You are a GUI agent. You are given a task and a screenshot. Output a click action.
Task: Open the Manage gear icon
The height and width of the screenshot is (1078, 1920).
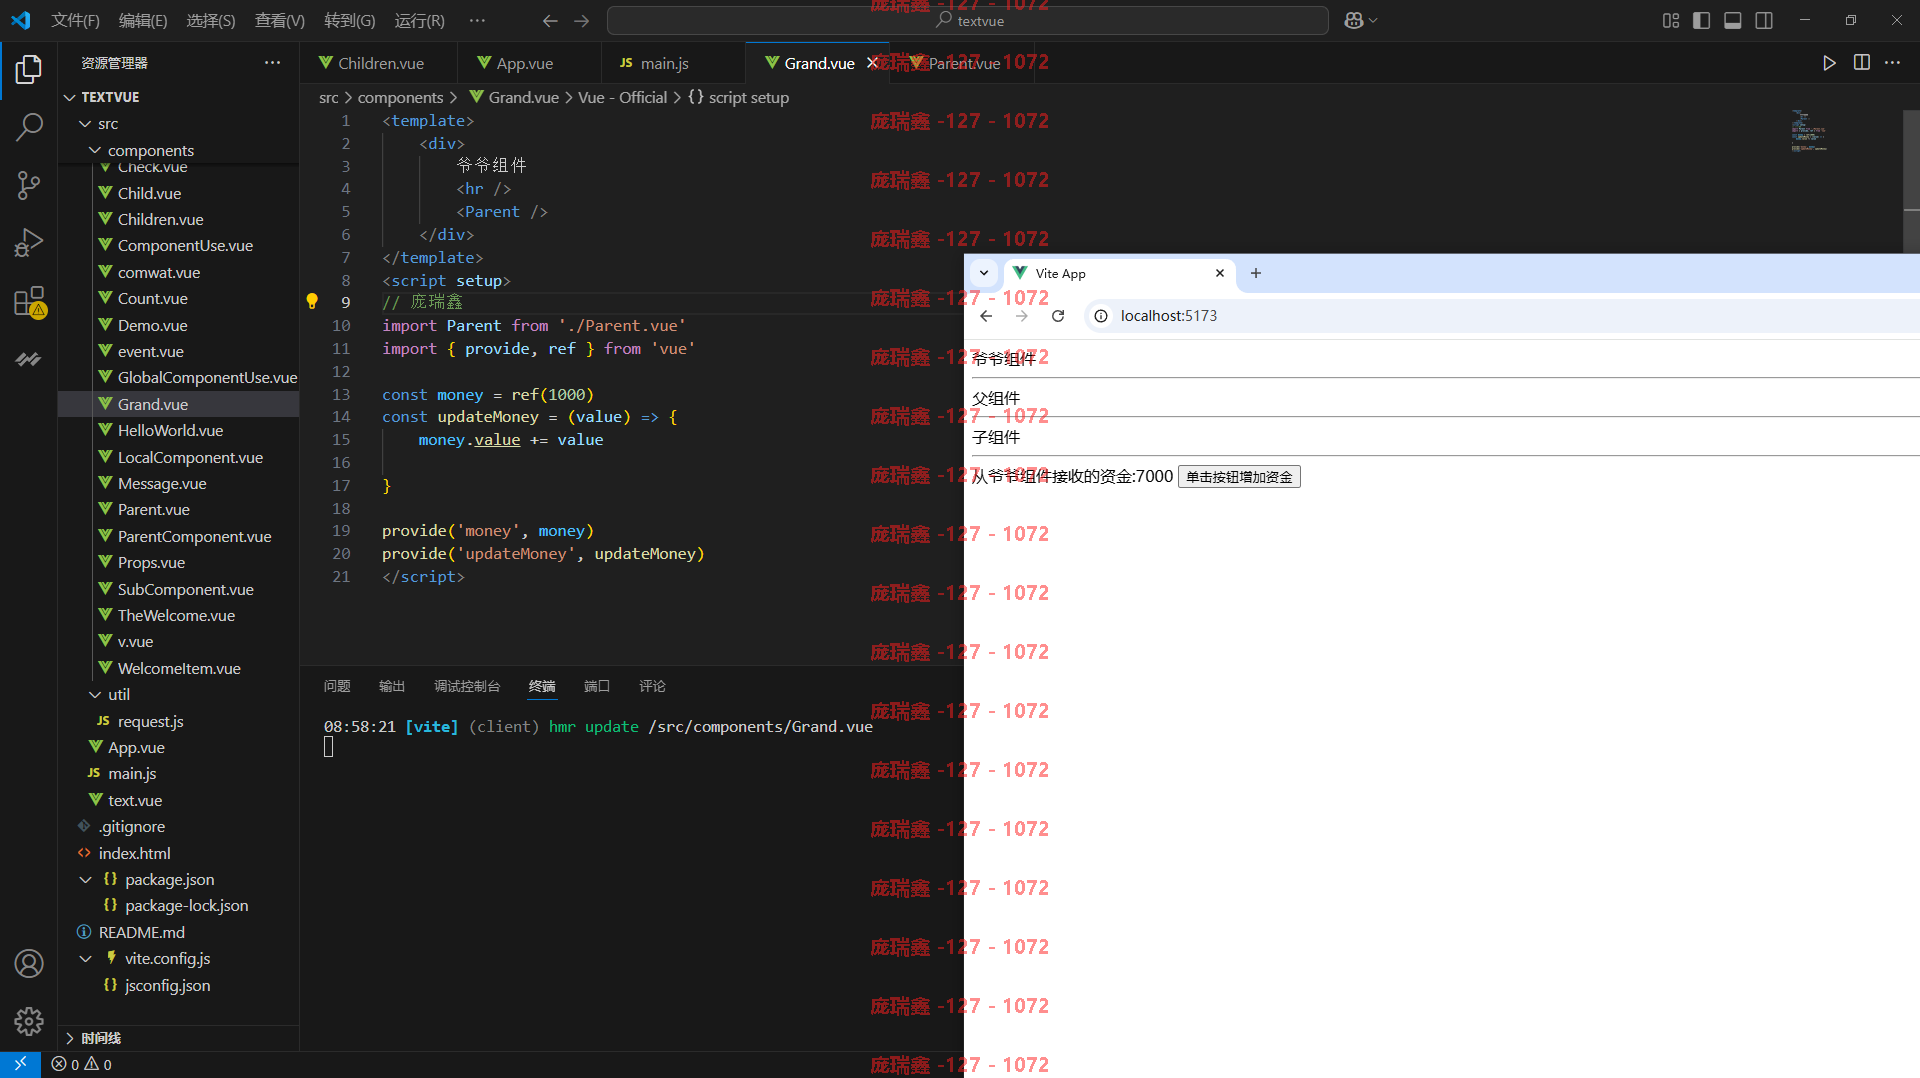coord(29,1021)
